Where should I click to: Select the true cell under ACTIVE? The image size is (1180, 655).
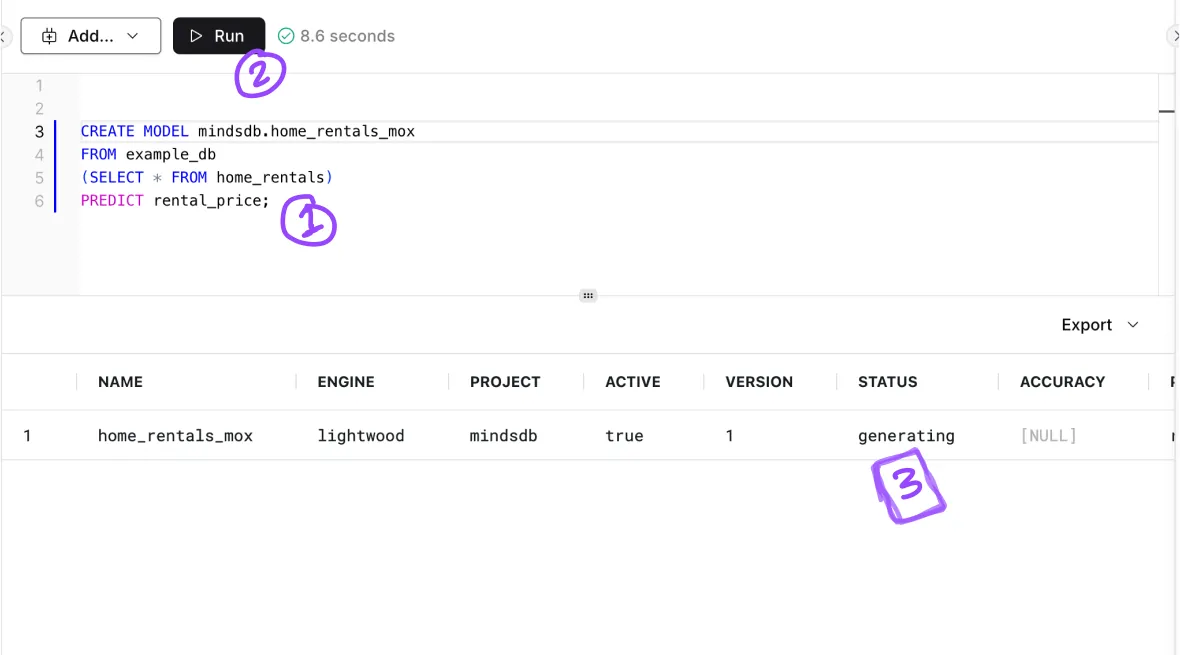click(x=624, y=436)
